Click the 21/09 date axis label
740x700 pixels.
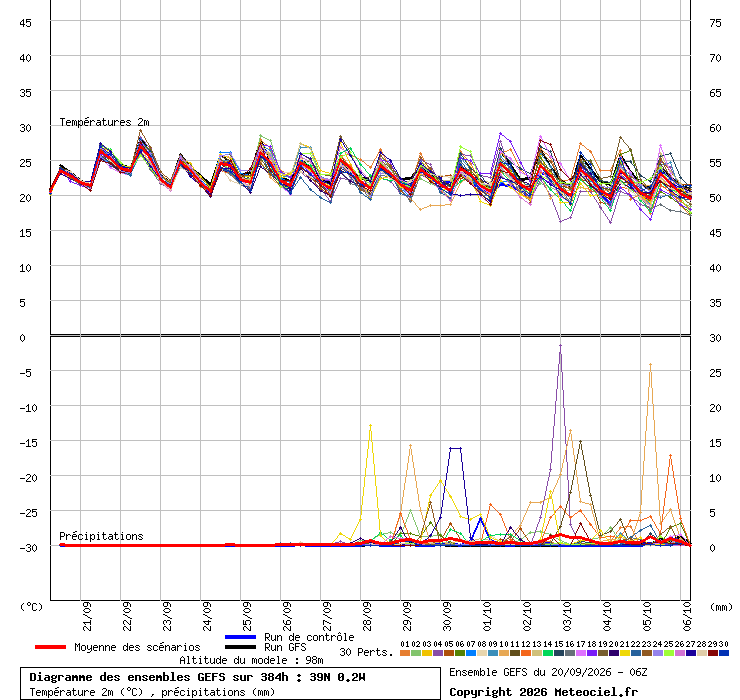[x=87, y=616]
